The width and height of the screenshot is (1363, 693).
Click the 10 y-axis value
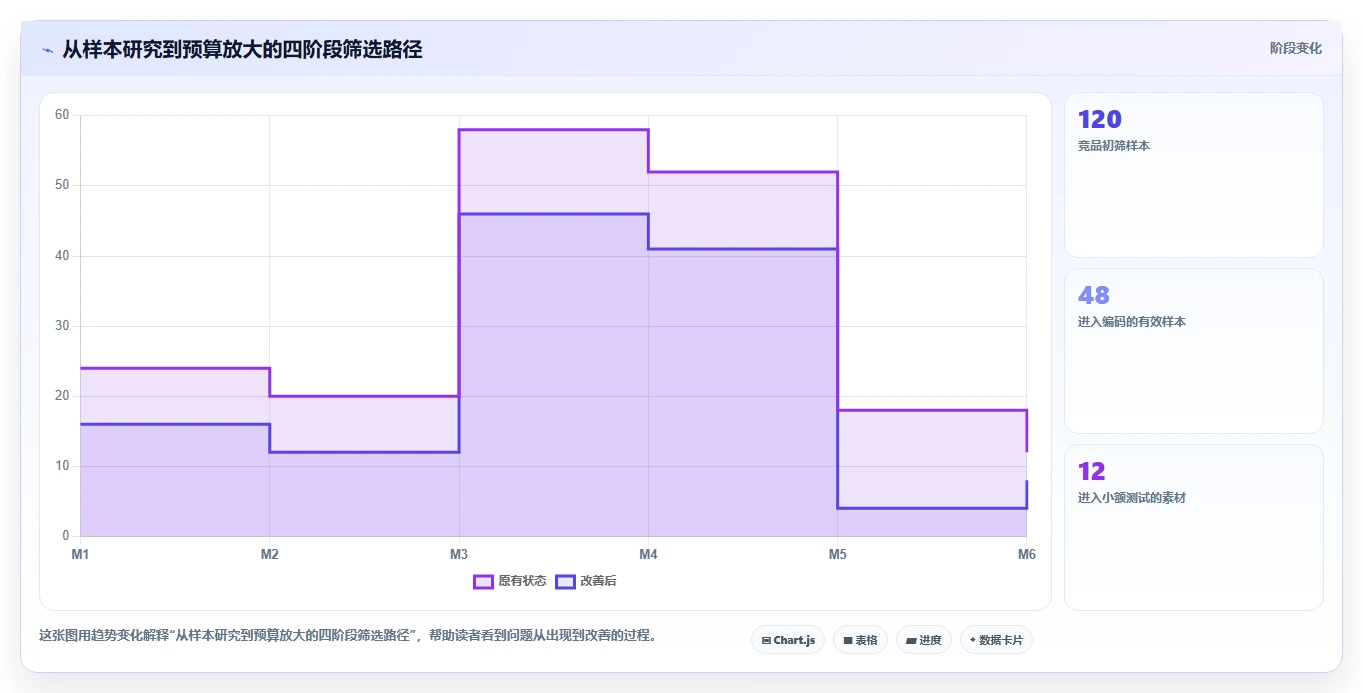coord(62,466)
